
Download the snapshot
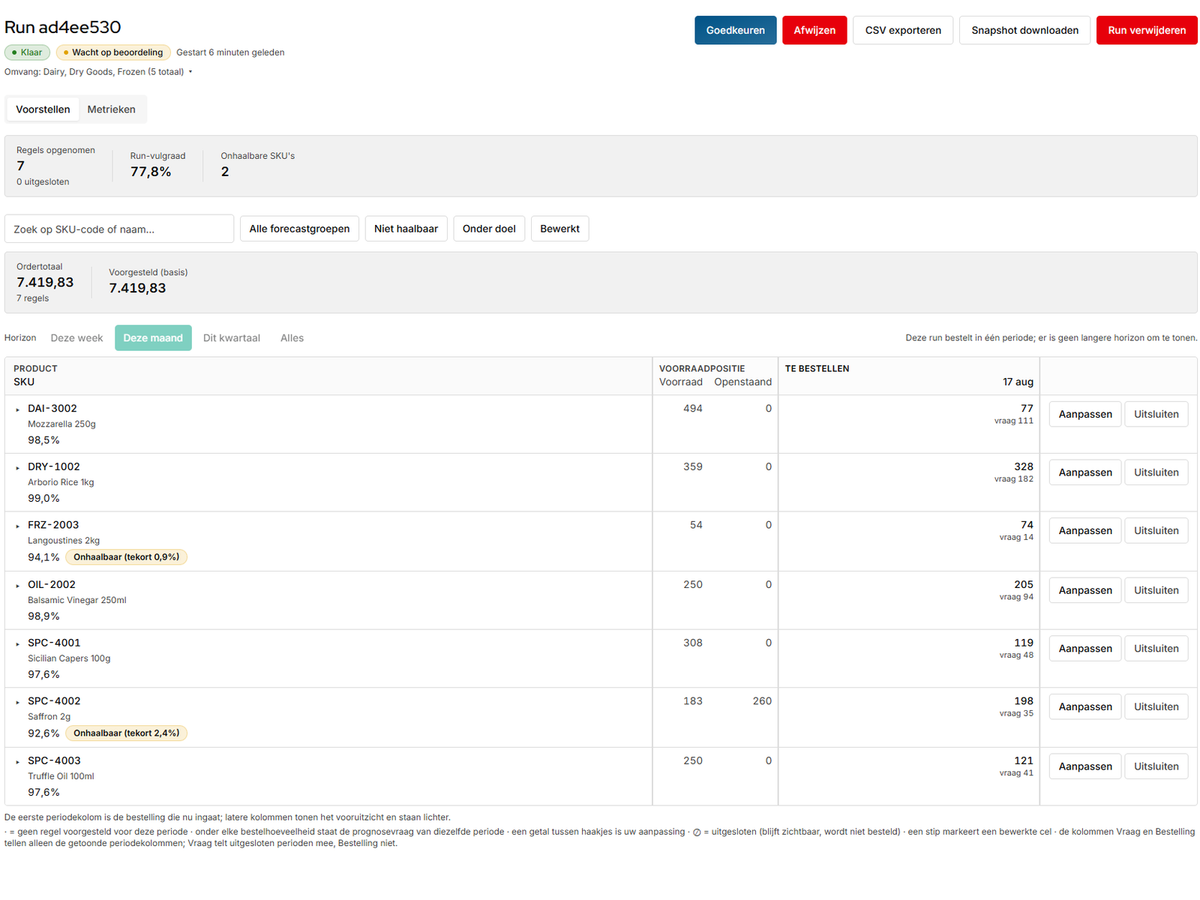(x=1025, y=30)
